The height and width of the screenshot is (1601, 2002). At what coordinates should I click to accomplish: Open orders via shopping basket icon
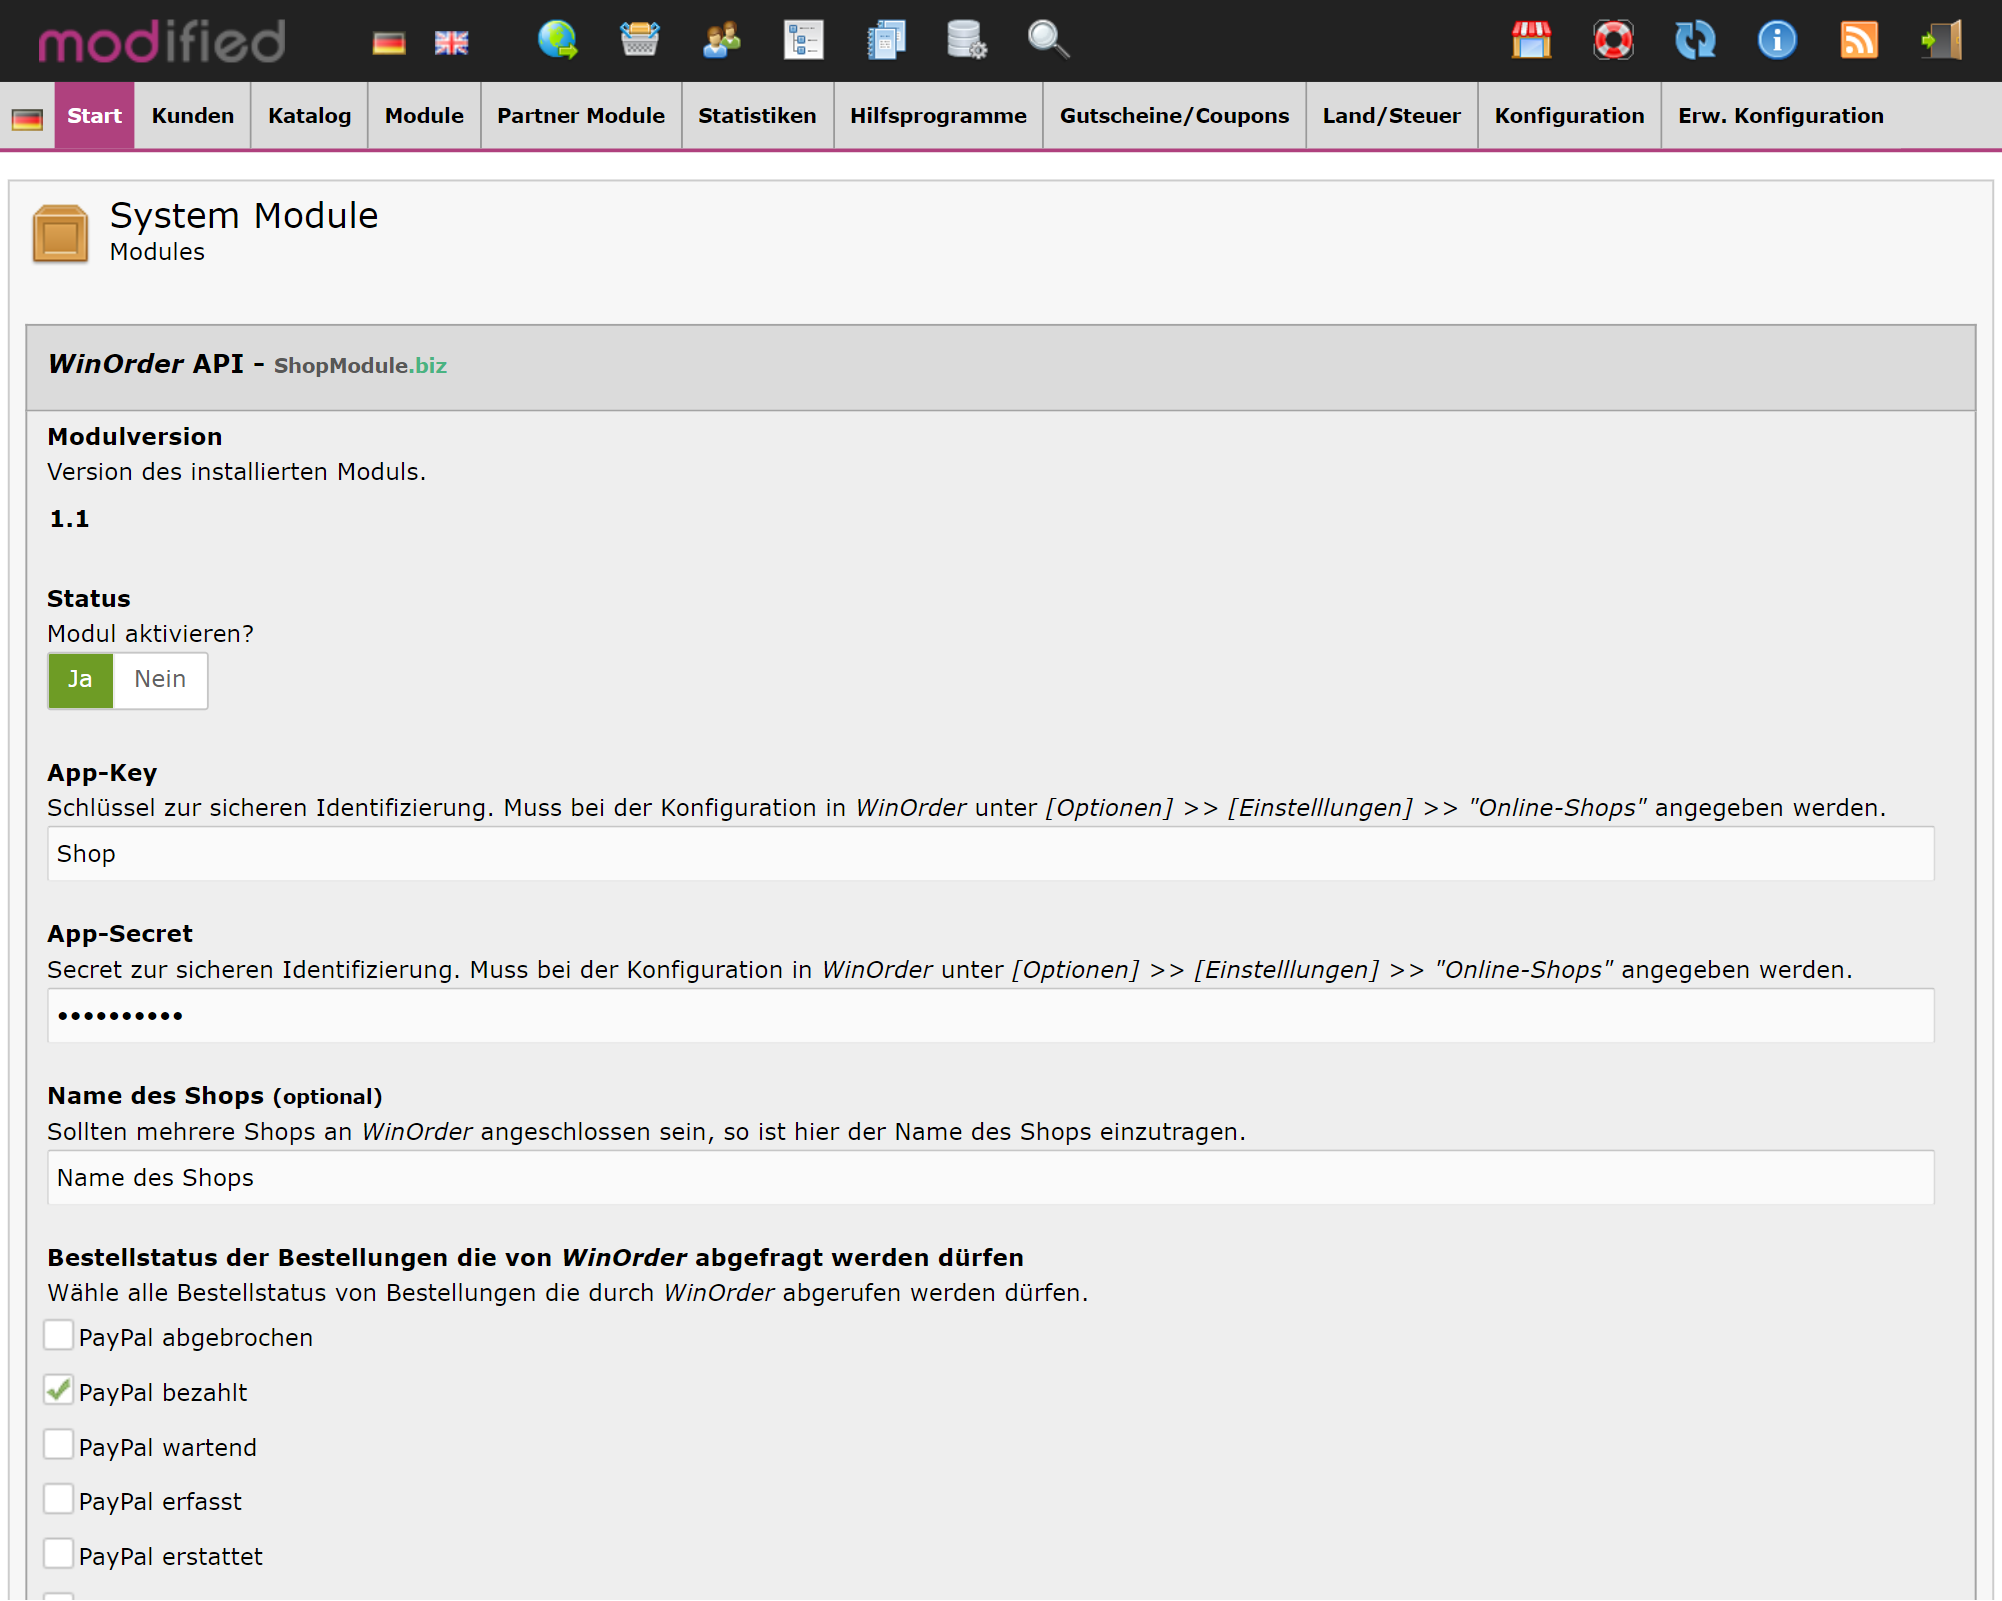(640, 41)
